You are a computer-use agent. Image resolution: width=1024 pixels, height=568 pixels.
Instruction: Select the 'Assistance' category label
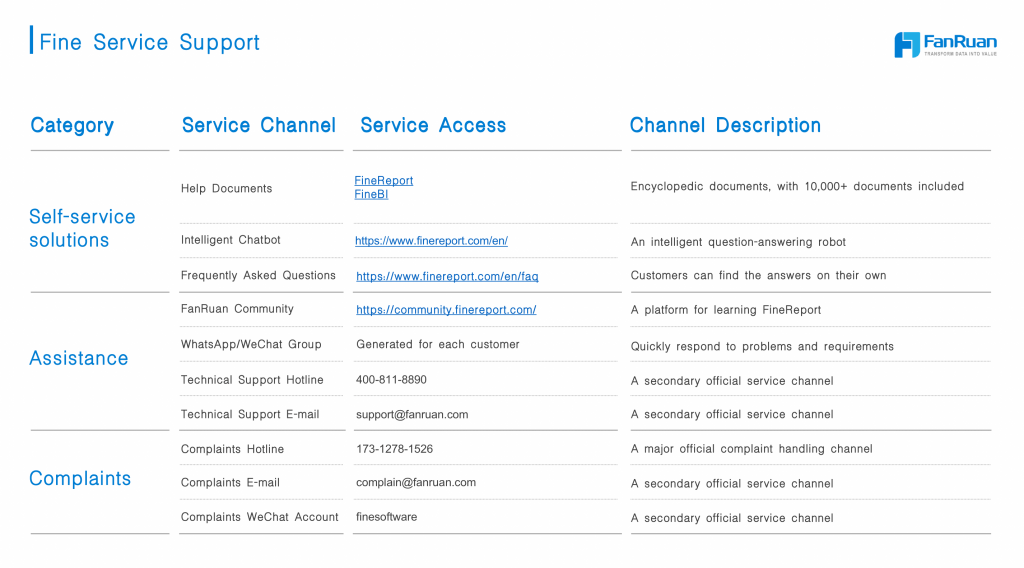[x=78, y=358]
